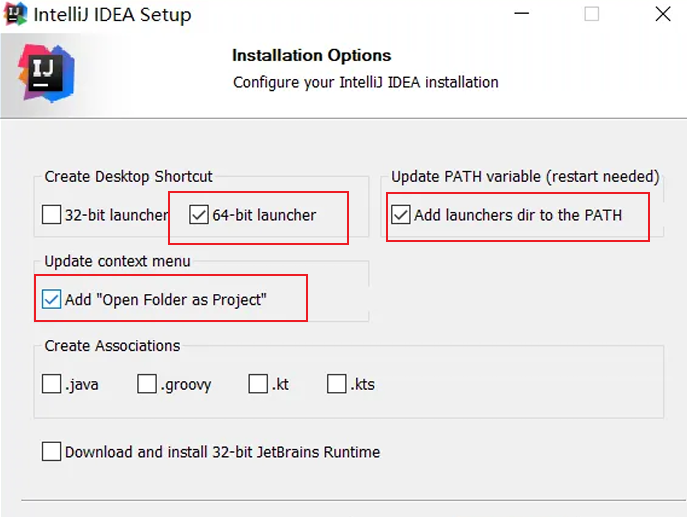The width and height of the screenshot is (687, 517).
Task: Click the "IntelliJ IDEA Setup" window title
Action: pyautogui.click(x=113, y=15)
